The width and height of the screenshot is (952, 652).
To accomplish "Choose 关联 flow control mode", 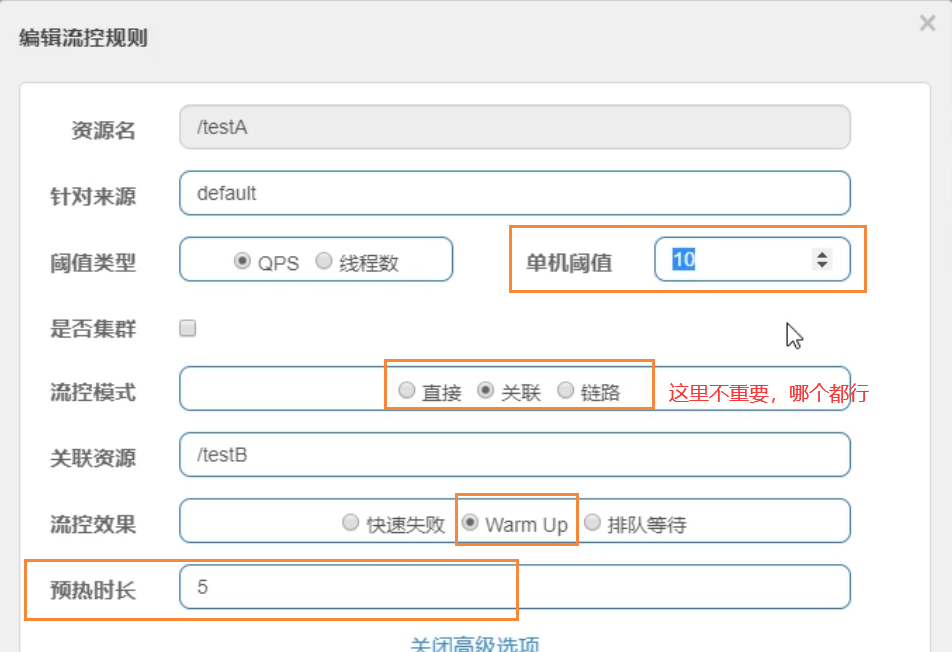I will tap(485, 390).
